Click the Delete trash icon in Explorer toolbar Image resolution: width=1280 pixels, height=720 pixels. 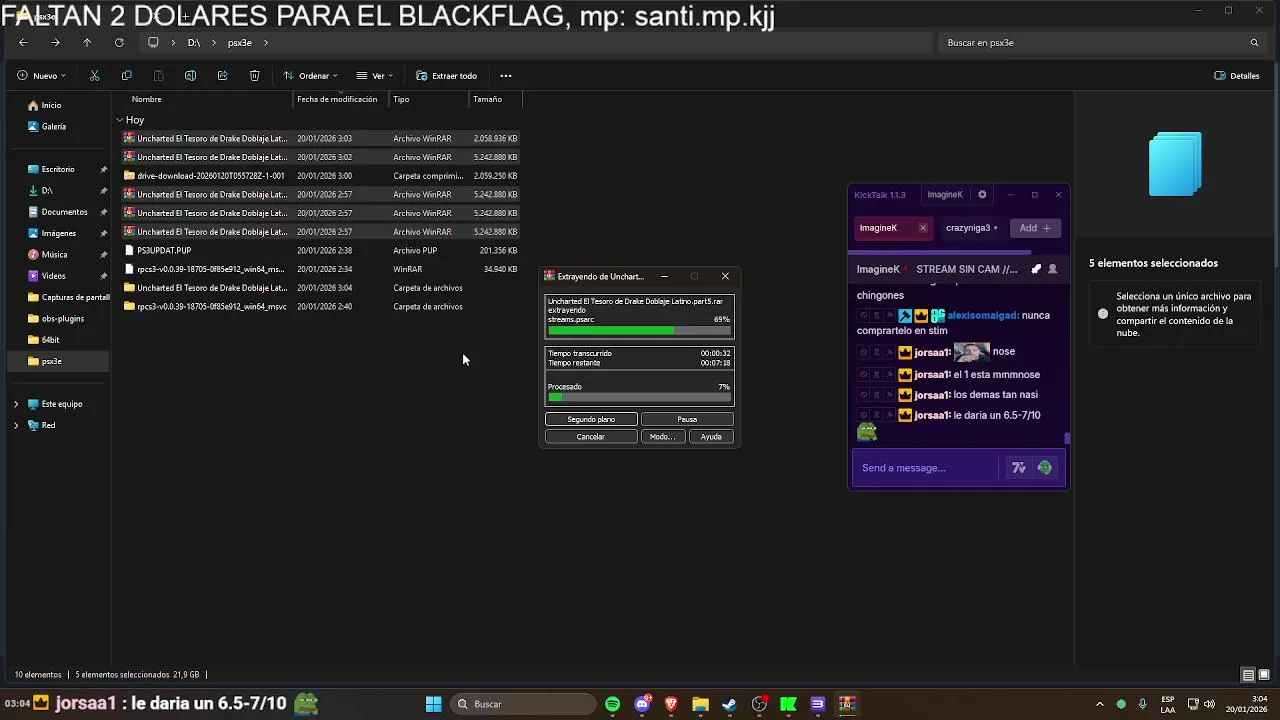[254, 76]
